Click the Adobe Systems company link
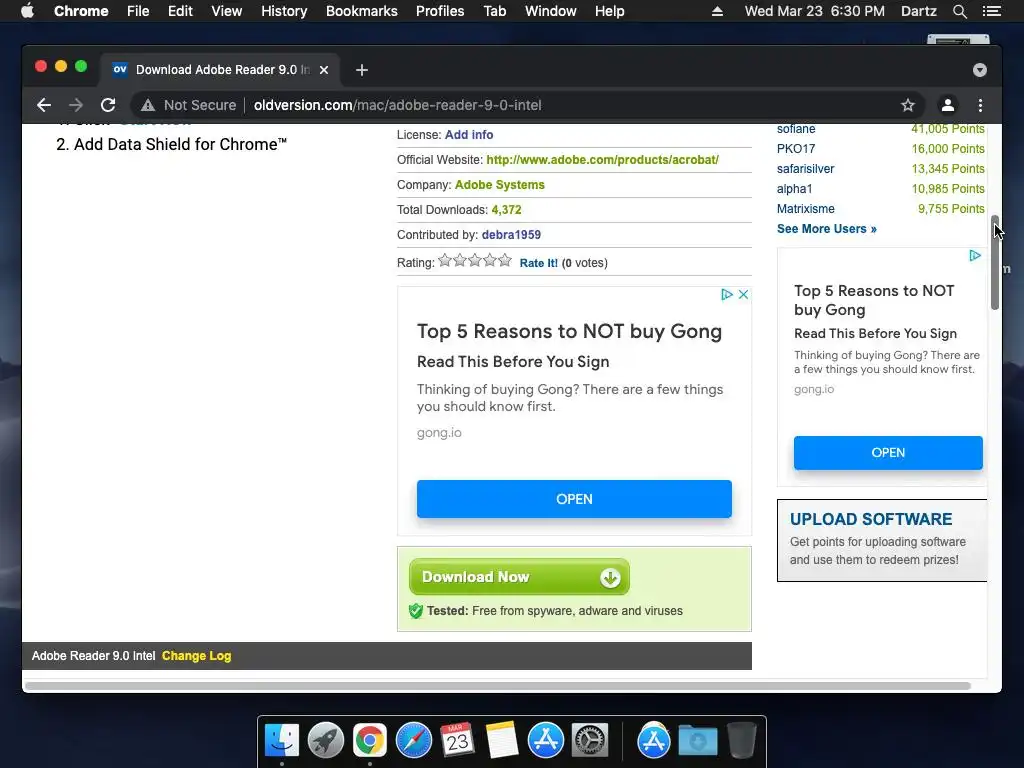 pyautogui.click(x=500, y=185)
